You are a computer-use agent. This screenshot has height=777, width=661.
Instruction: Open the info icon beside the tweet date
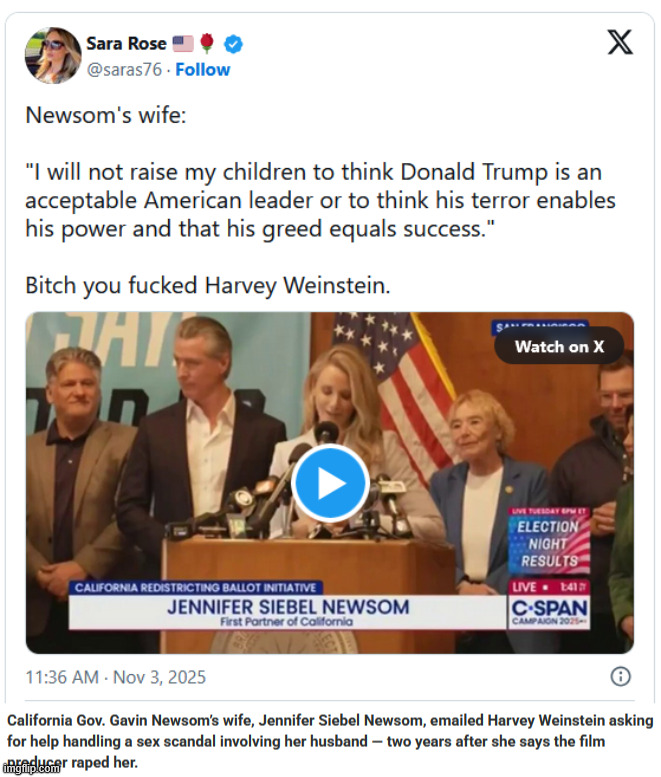click(x=620, y=677)
